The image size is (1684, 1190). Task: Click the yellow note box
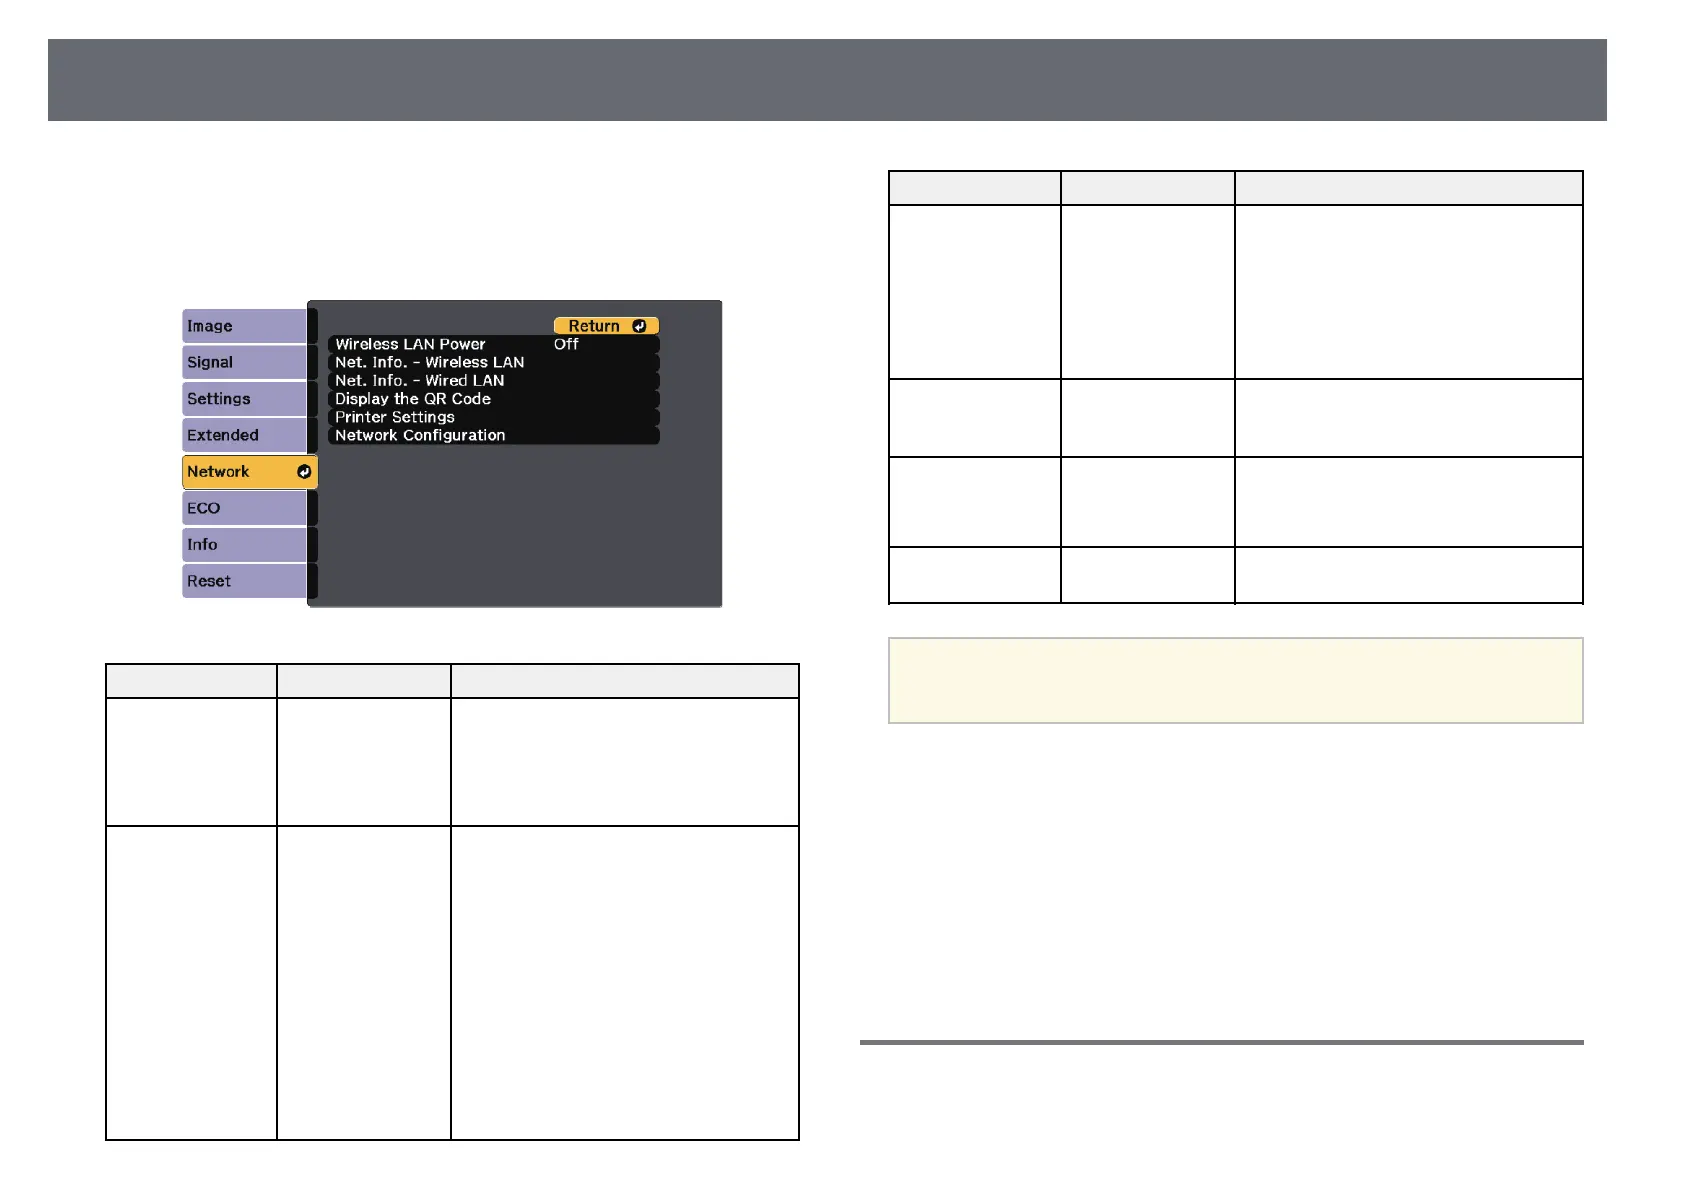1235,680
